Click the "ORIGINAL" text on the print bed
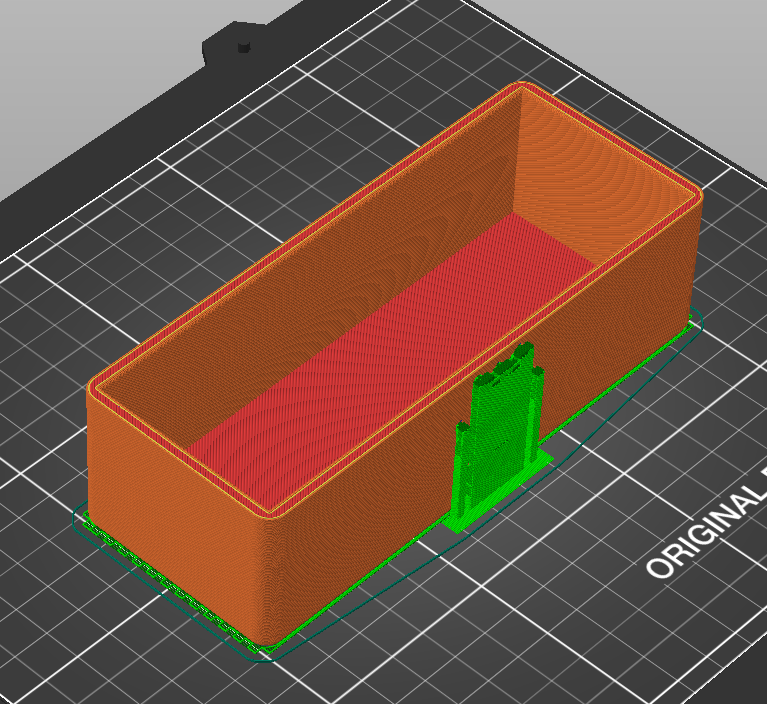 [x=707, y=523]
